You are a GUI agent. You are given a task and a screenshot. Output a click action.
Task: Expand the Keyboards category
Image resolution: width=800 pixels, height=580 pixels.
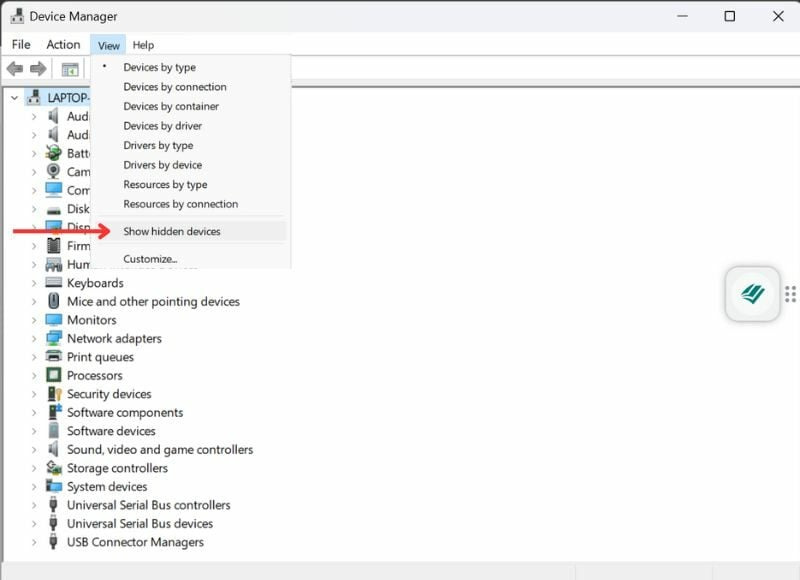(x=34, y=283)
